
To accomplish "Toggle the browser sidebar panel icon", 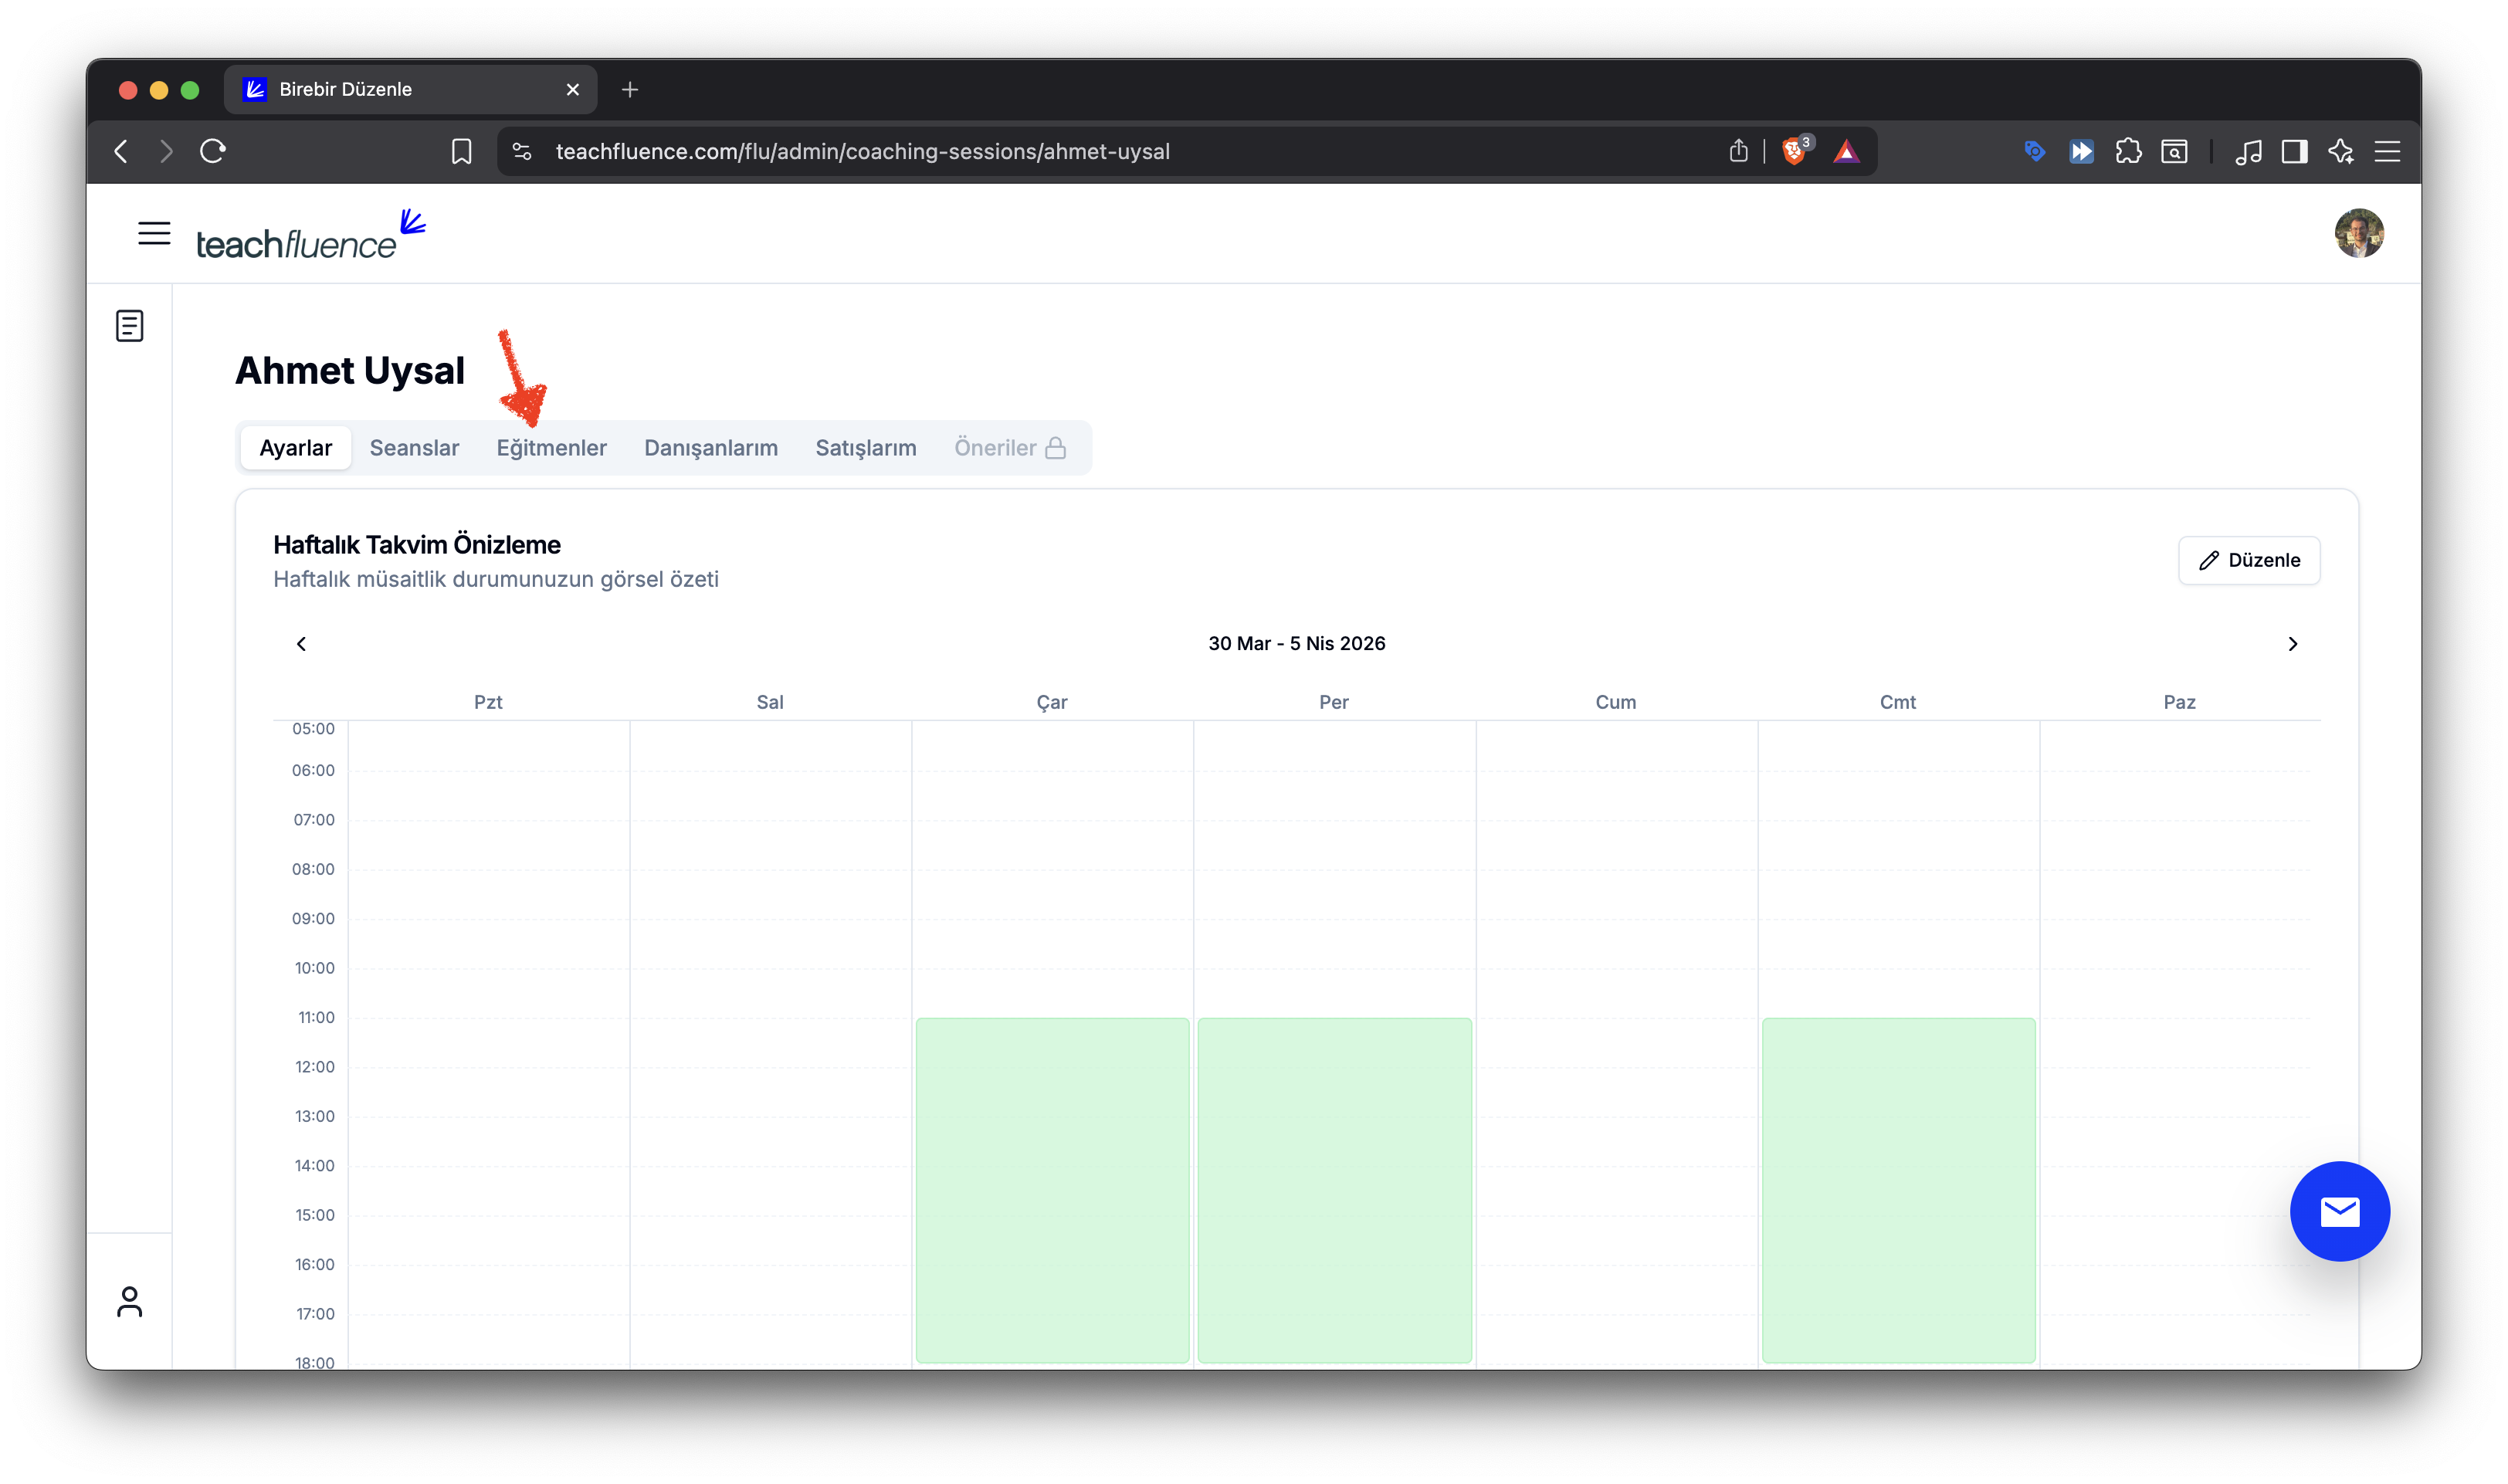I will [2294, 151].
